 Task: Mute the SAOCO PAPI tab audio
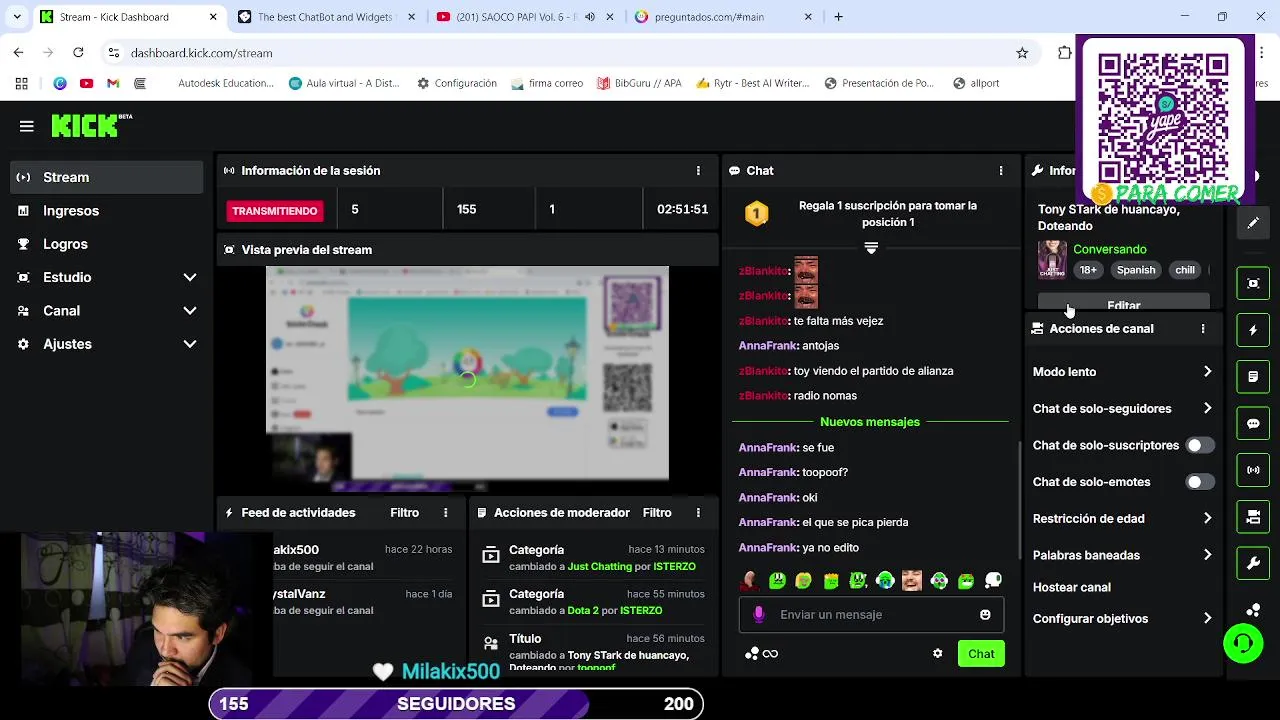tap(589, 17)
